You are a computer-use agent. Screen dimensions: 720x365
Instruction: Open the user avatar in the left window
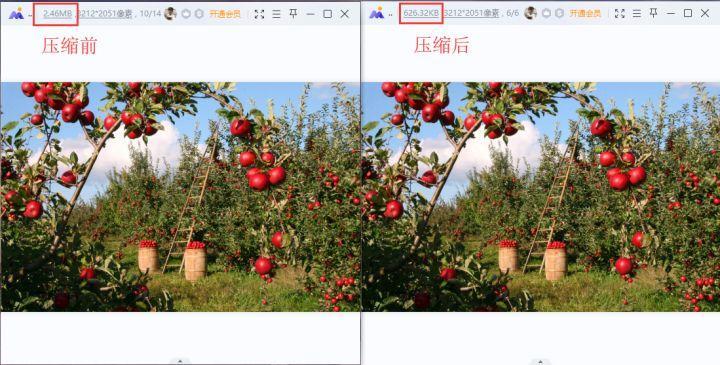point(170,13)
